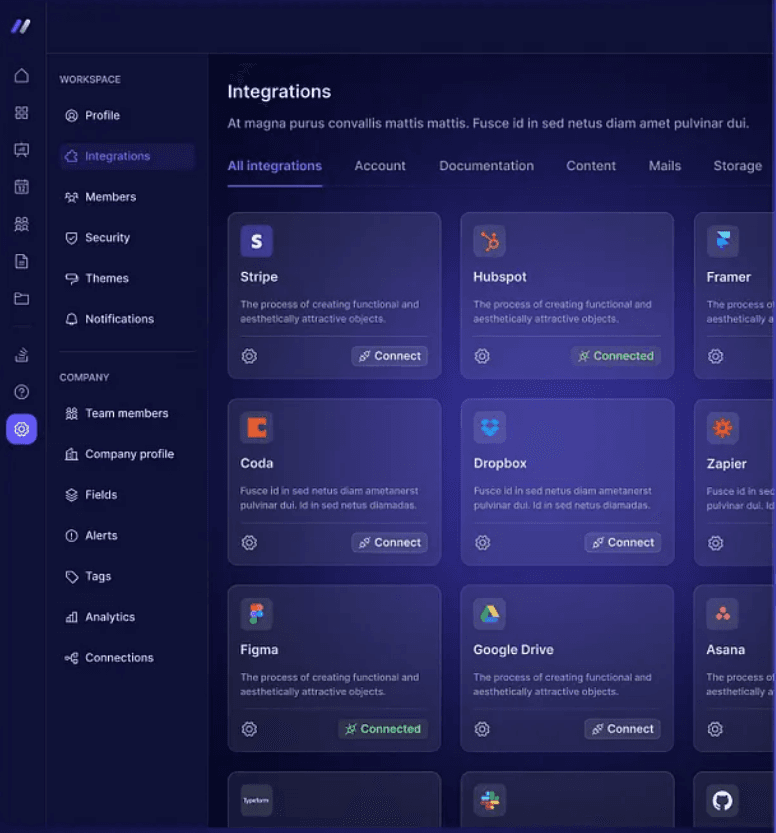Open the calendar icon in the rail

pos(21,187)
